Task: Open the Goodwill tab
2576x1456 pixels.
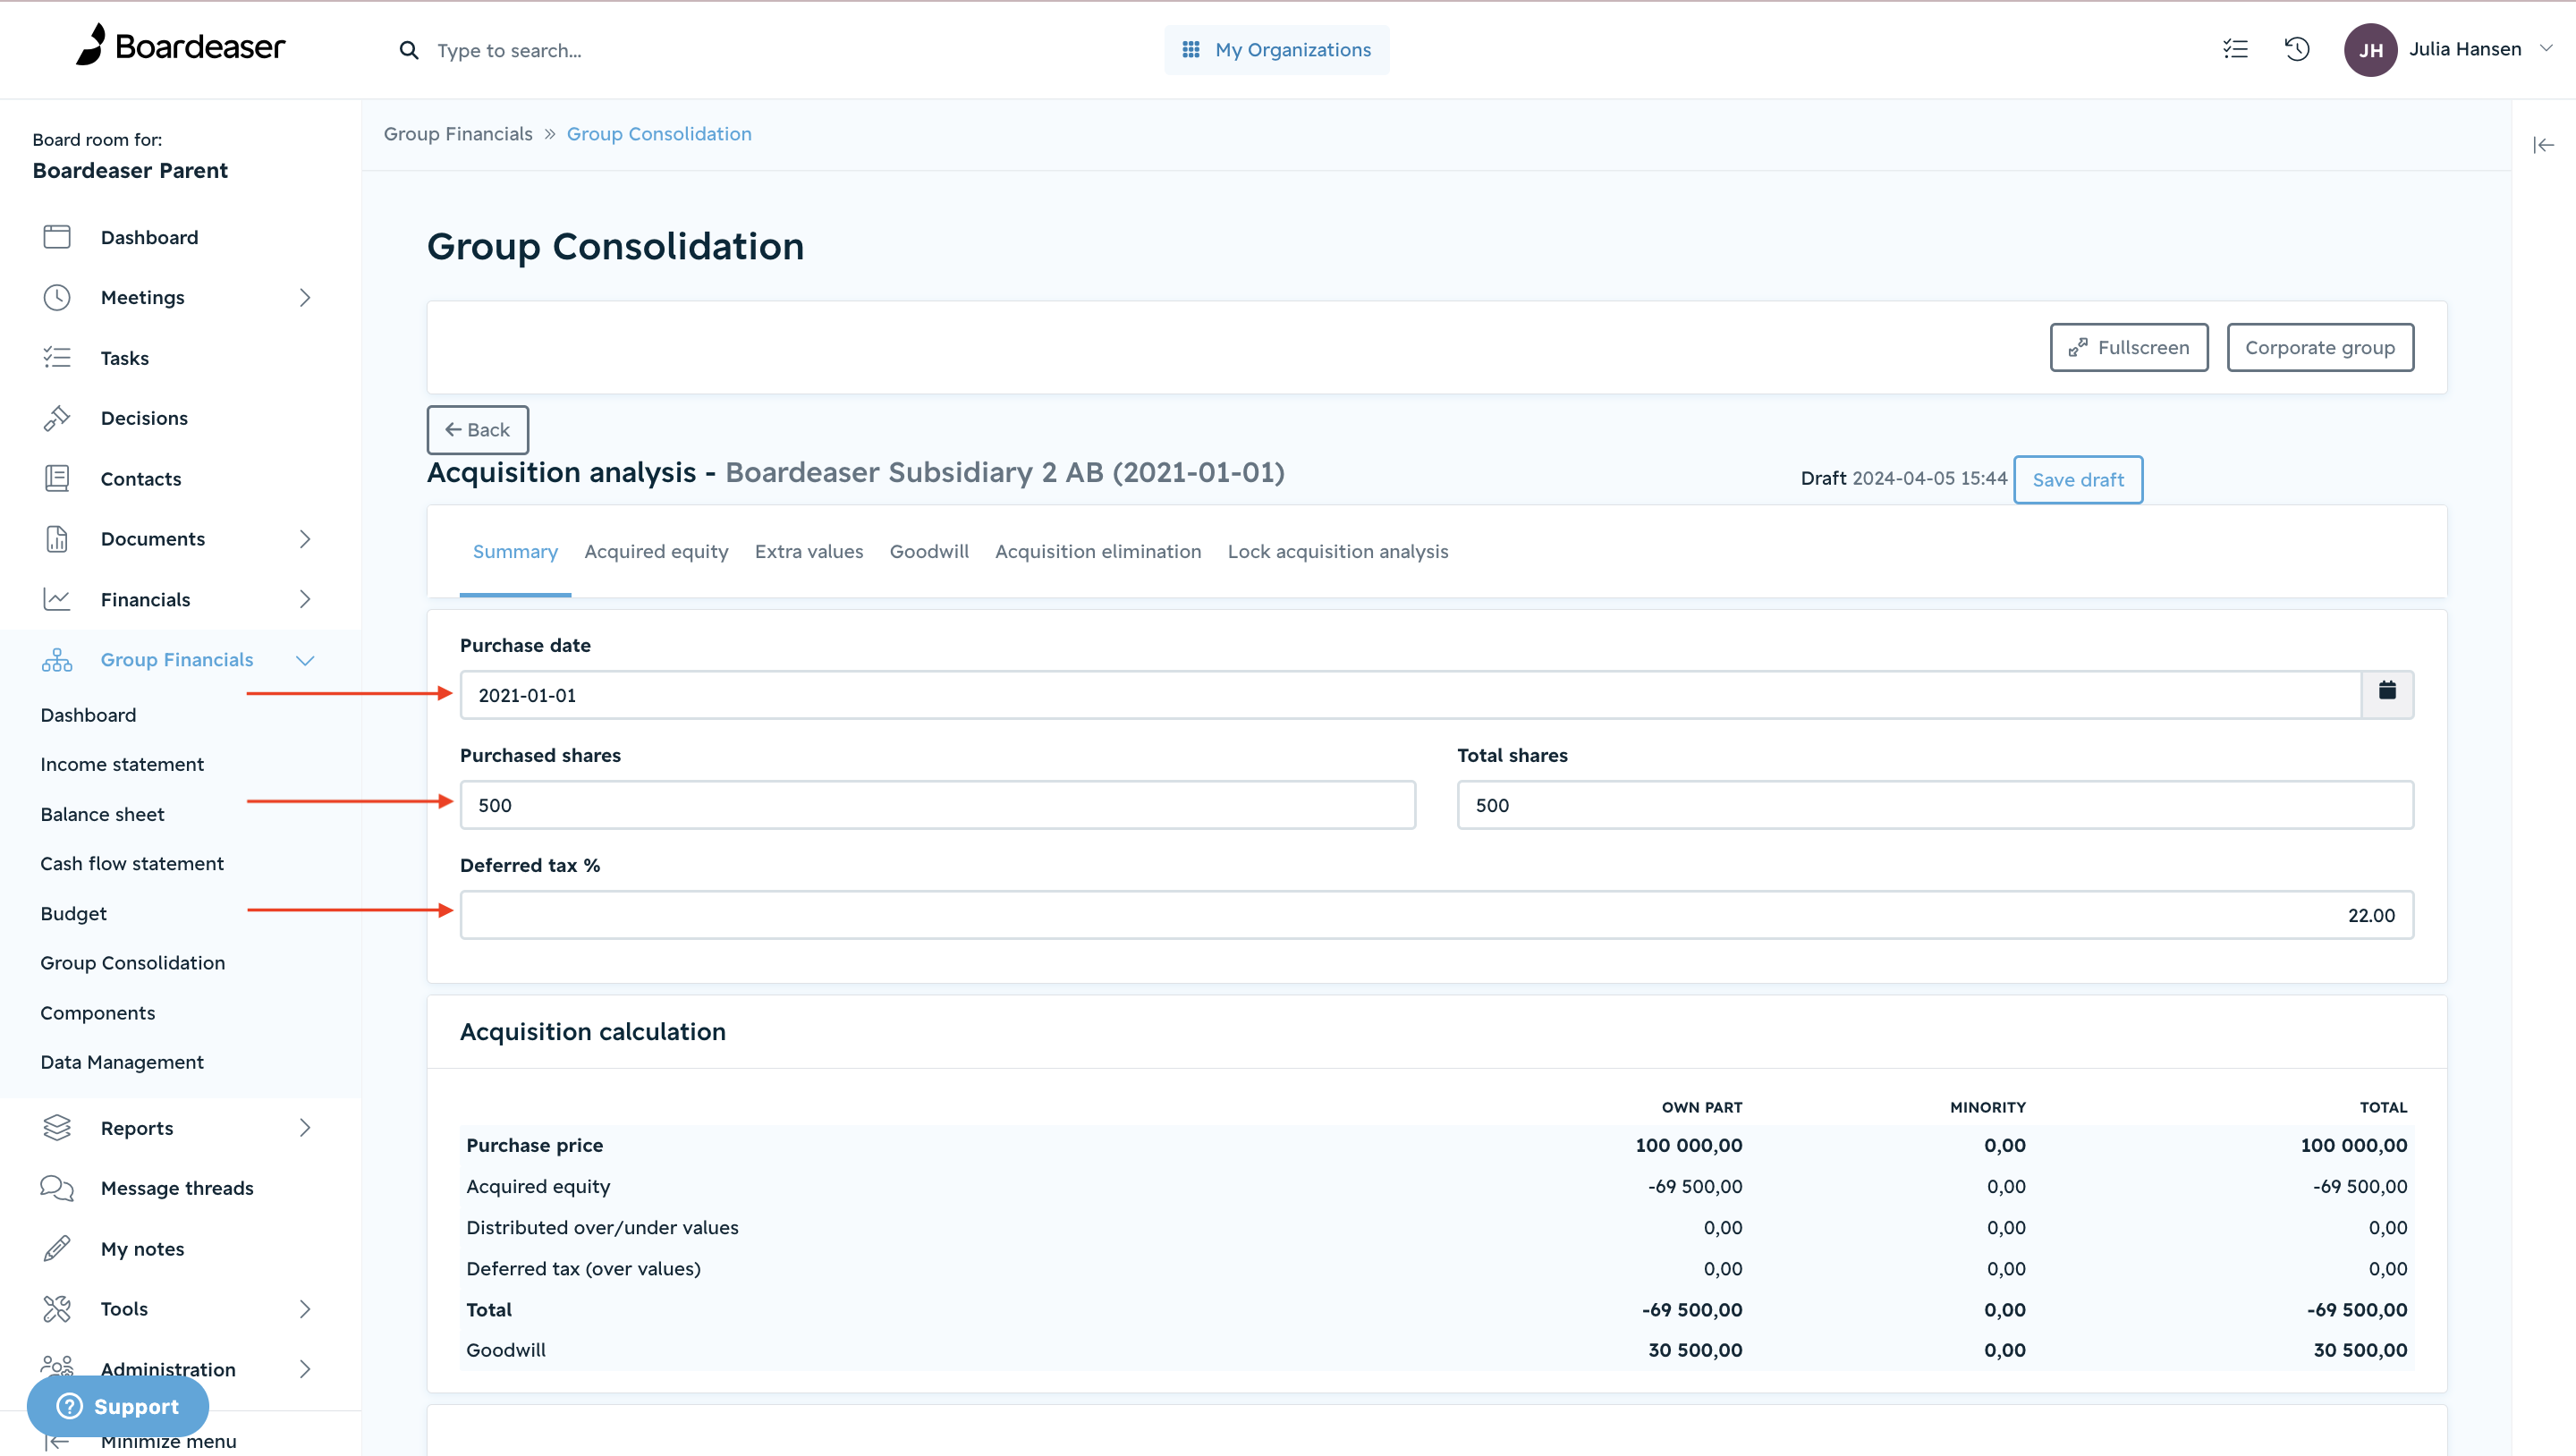Action: 929,552
